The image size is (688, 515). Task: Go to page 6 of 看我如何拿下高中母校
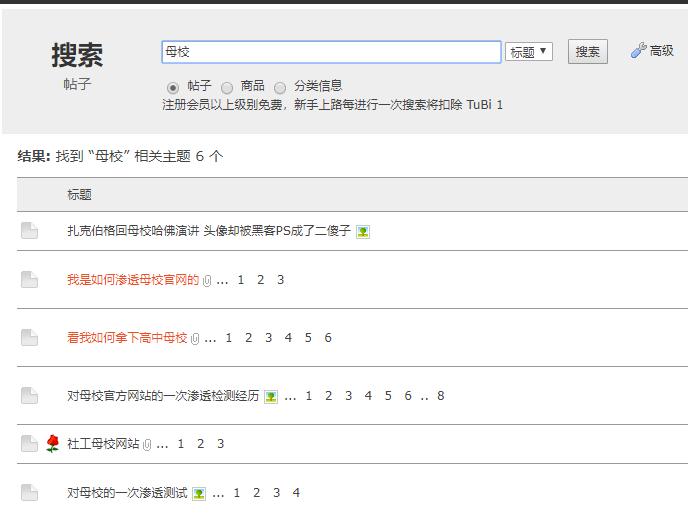click(328, 338)
